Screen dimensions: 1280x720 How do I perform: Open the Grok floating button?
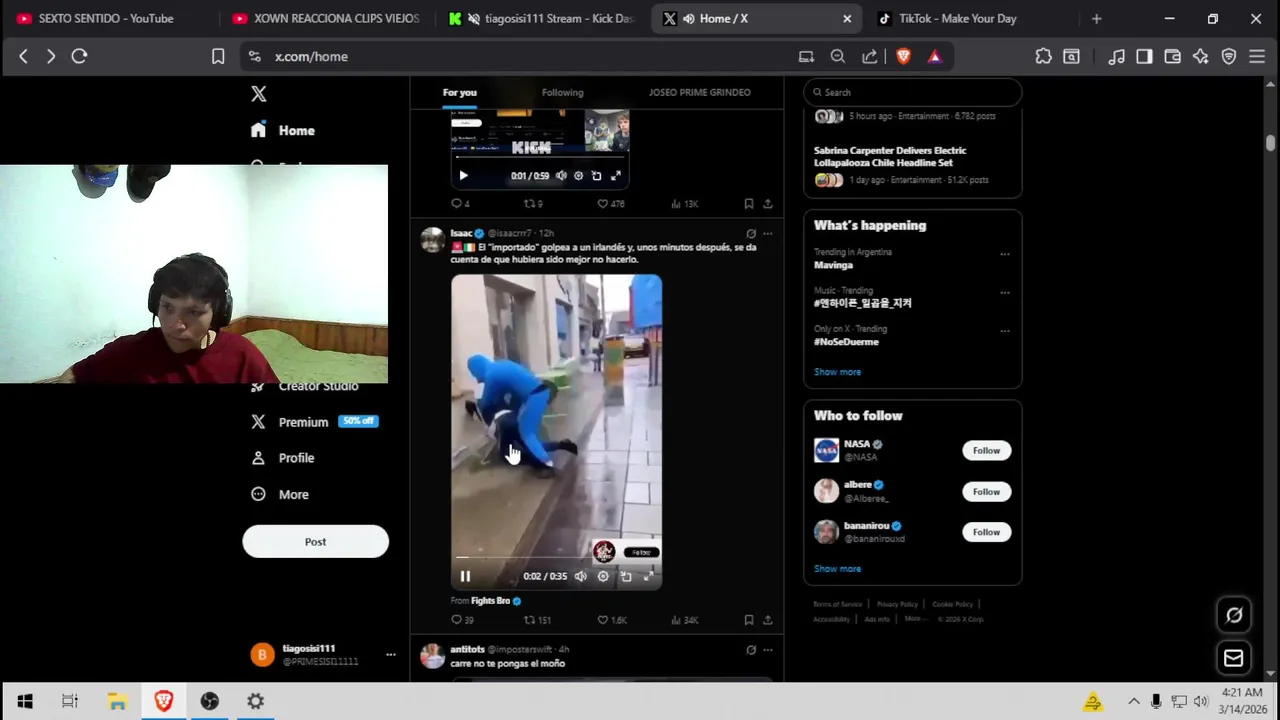[1234, 616]
